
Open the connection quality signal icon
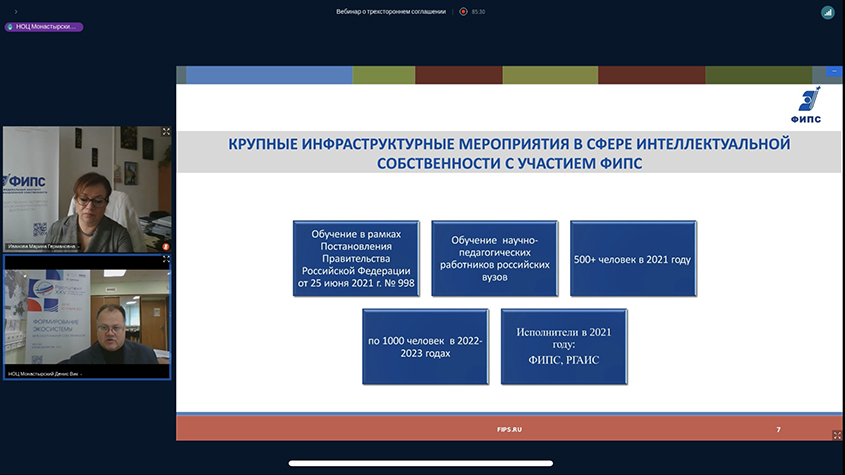click(827, 12)
